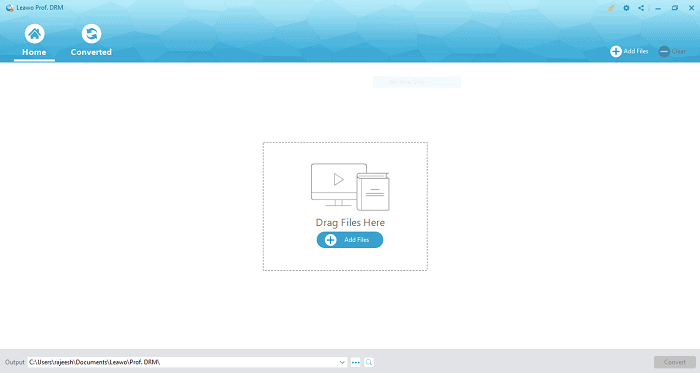Click the share icon in the title bar
The width and height of the screenshot is (700, 373).
[641, 8]
